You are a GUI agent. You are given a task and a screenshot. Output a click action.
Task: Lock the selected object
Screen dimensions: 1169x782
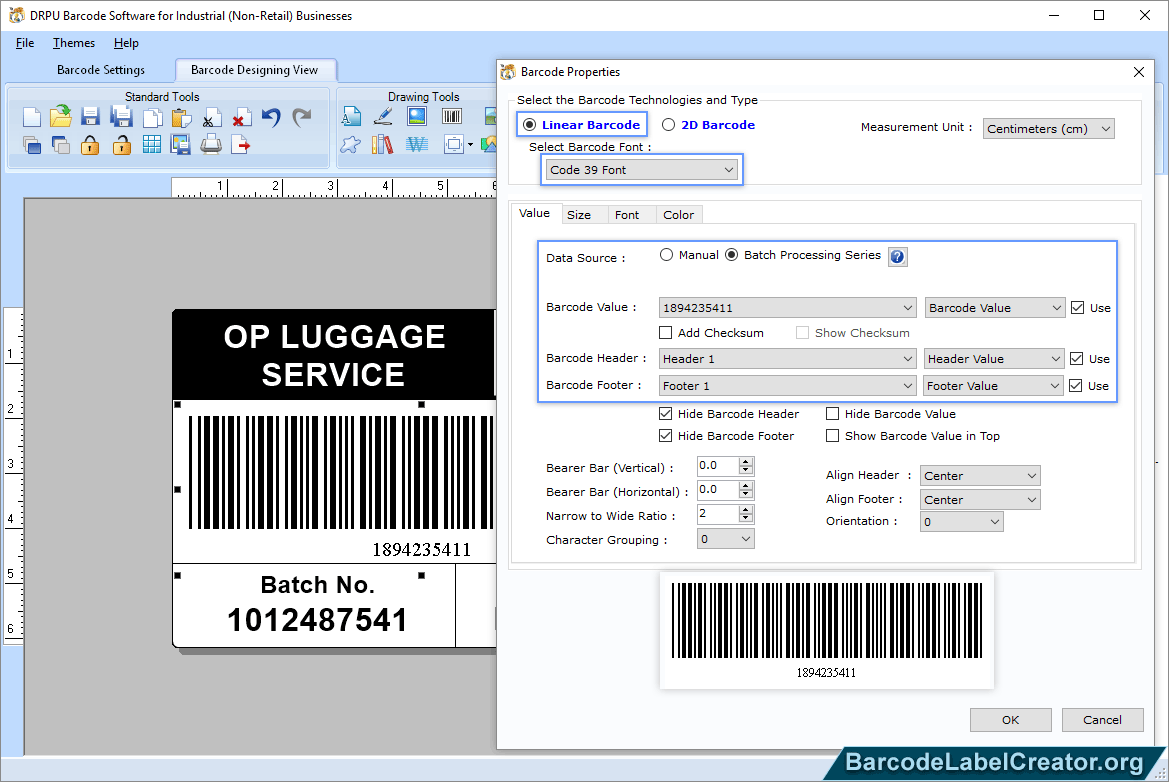[92, 145]
